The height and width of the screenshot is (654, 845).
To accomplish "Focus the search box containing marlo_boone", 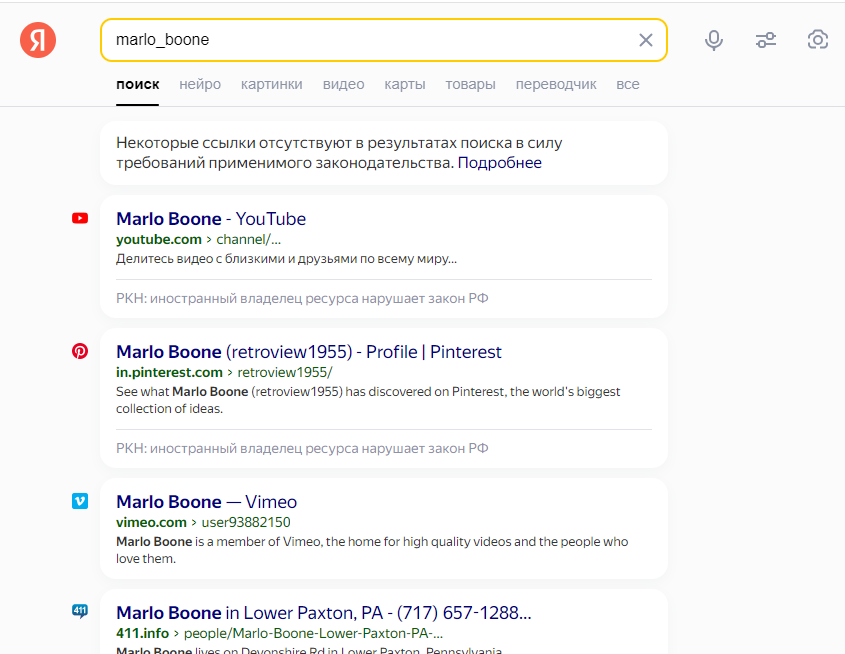I will coord(370,40).
